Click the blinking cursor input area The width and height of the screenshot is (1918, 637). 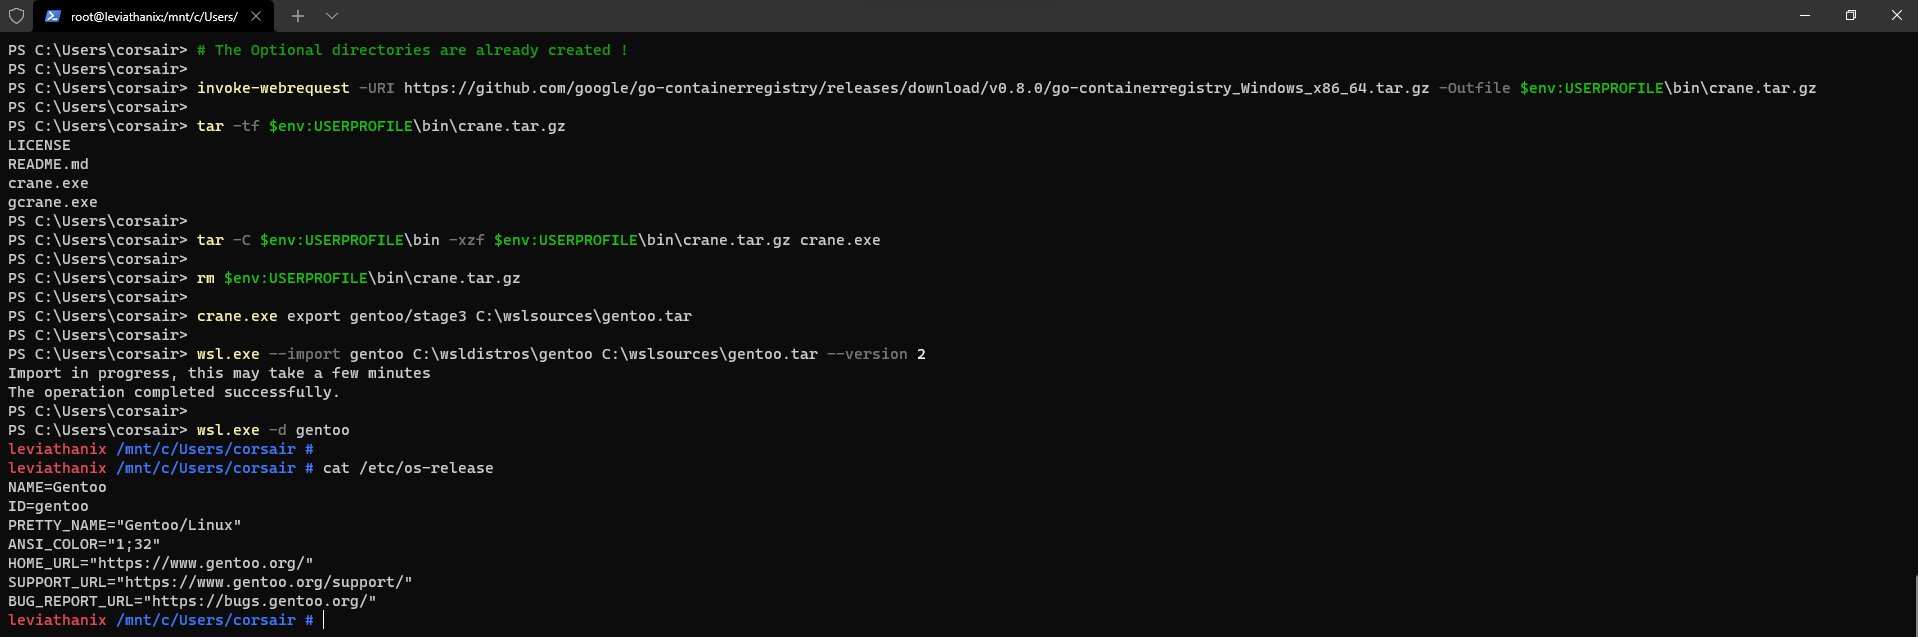click(322, 620)
